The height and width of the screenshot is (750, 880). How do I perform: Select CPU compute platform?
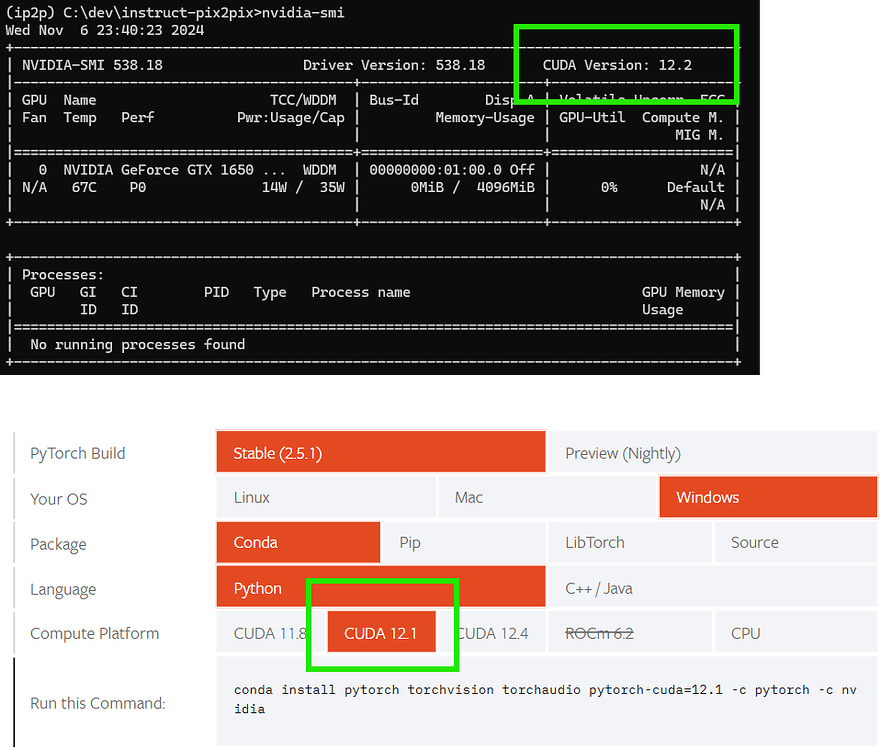pyautogui.click(x=796, y=633)
